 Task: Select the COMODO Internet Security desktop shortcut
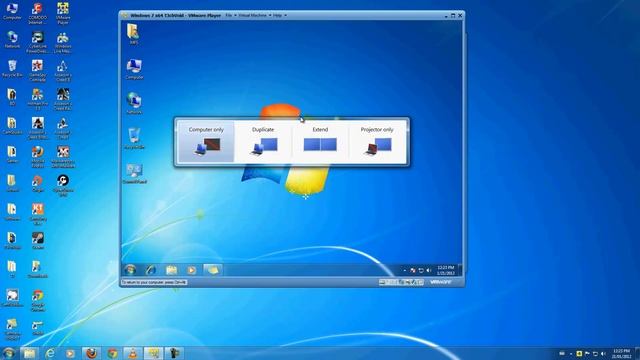pos(38,13)
